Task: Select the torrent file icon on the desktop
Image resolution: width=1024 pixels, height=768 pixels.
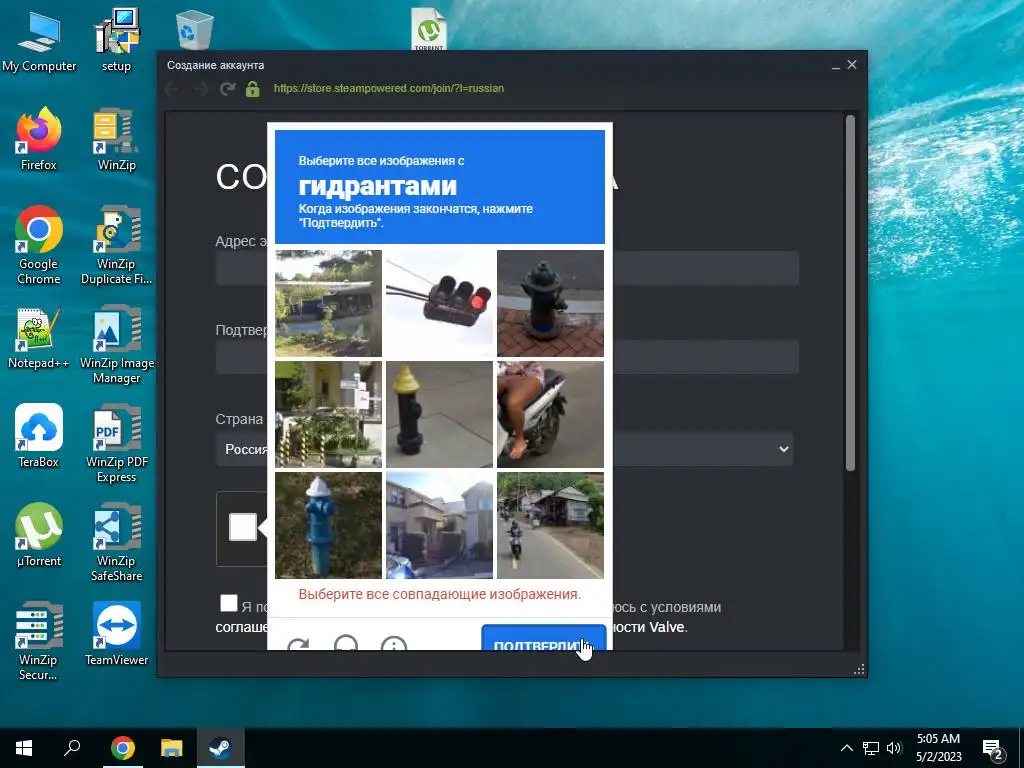Action: (428, 29)
